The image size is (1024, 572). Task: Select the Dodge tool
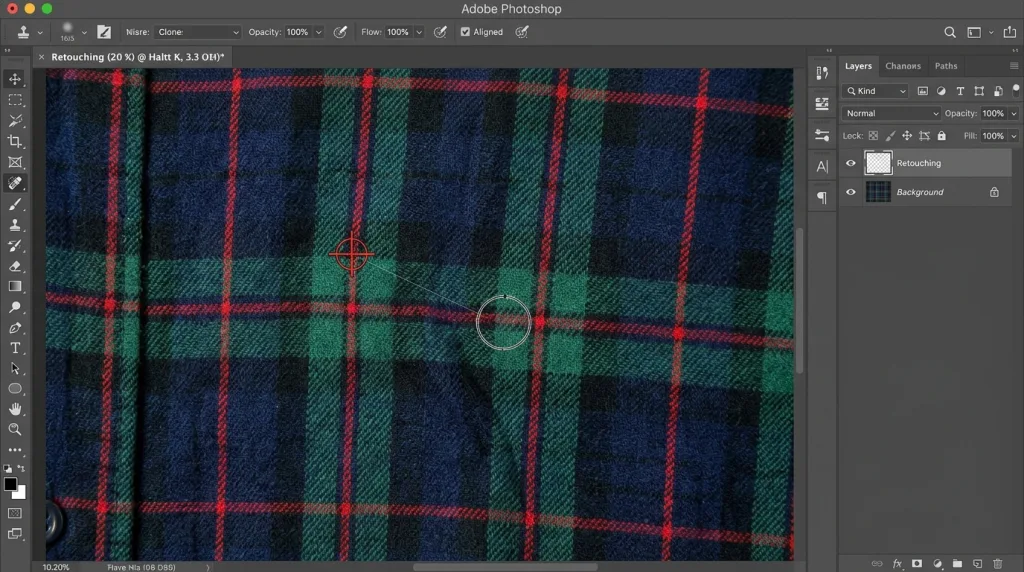(x=14, y=307)
